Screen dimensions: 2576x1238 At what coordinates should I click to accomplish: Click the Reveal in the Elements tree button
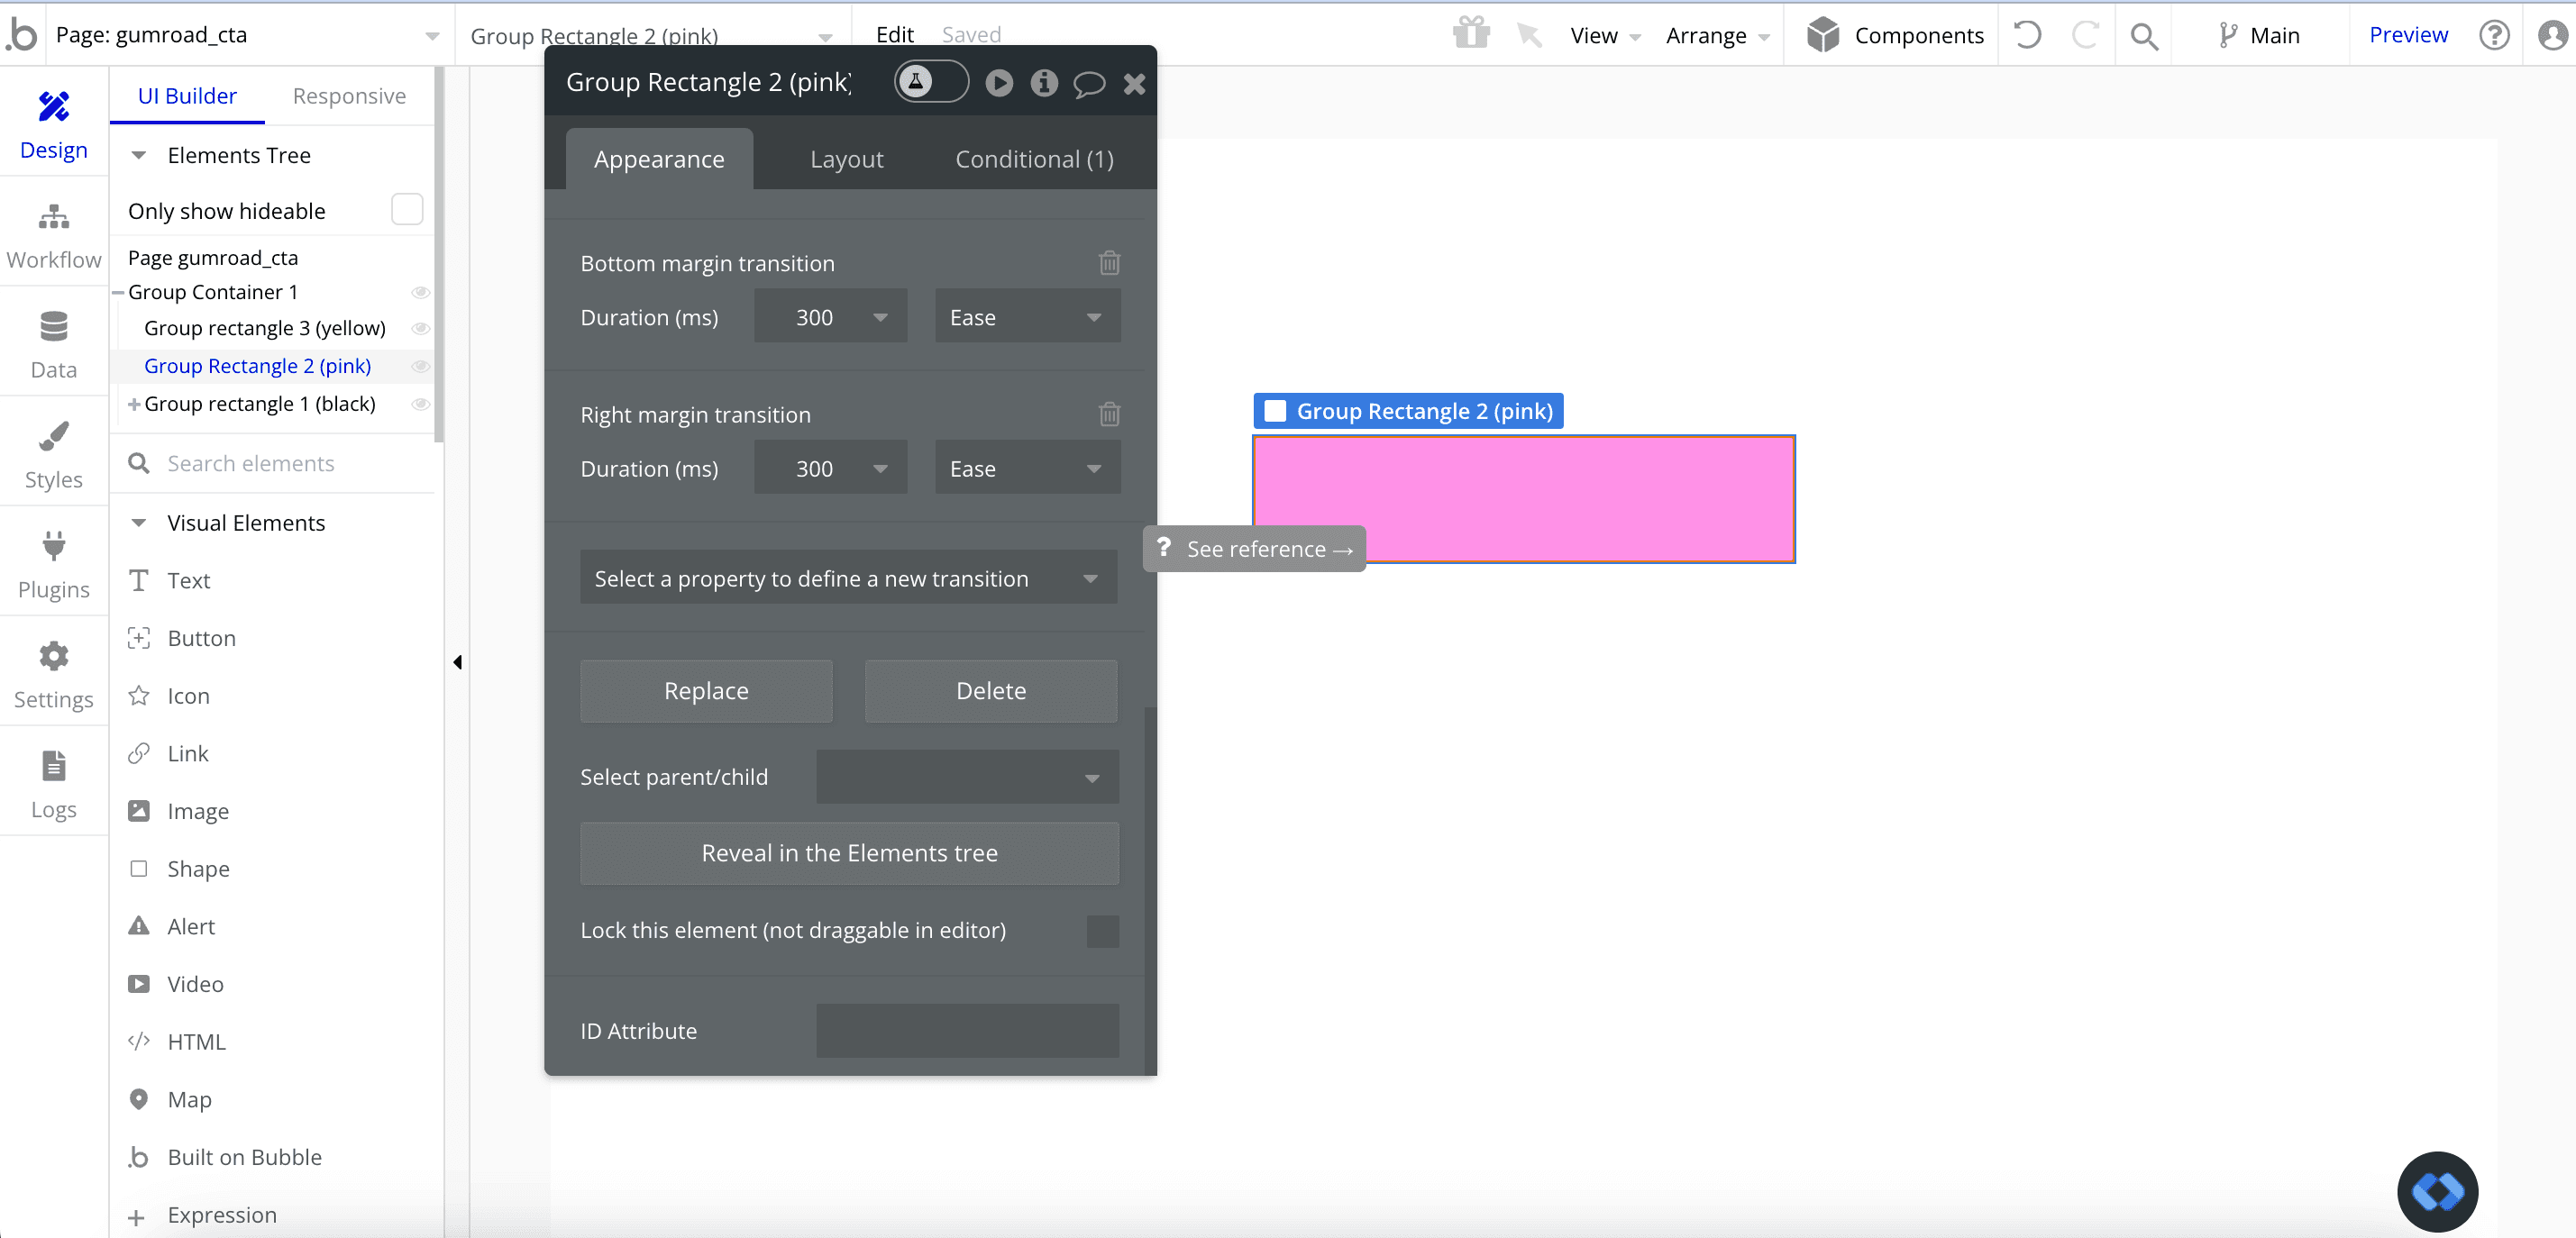(x=849, y=853)
